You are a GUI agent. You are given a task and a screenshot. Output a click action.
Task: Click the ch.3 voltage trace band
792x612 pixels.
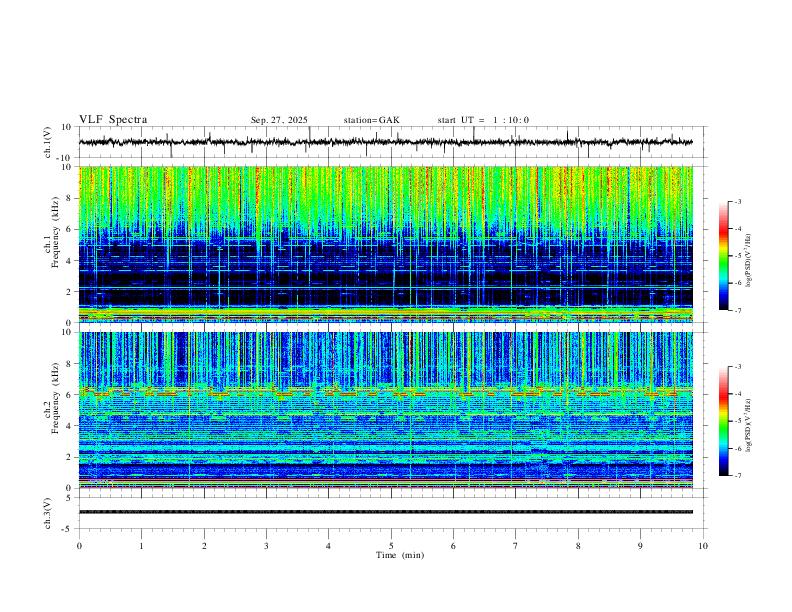(385, 512)
